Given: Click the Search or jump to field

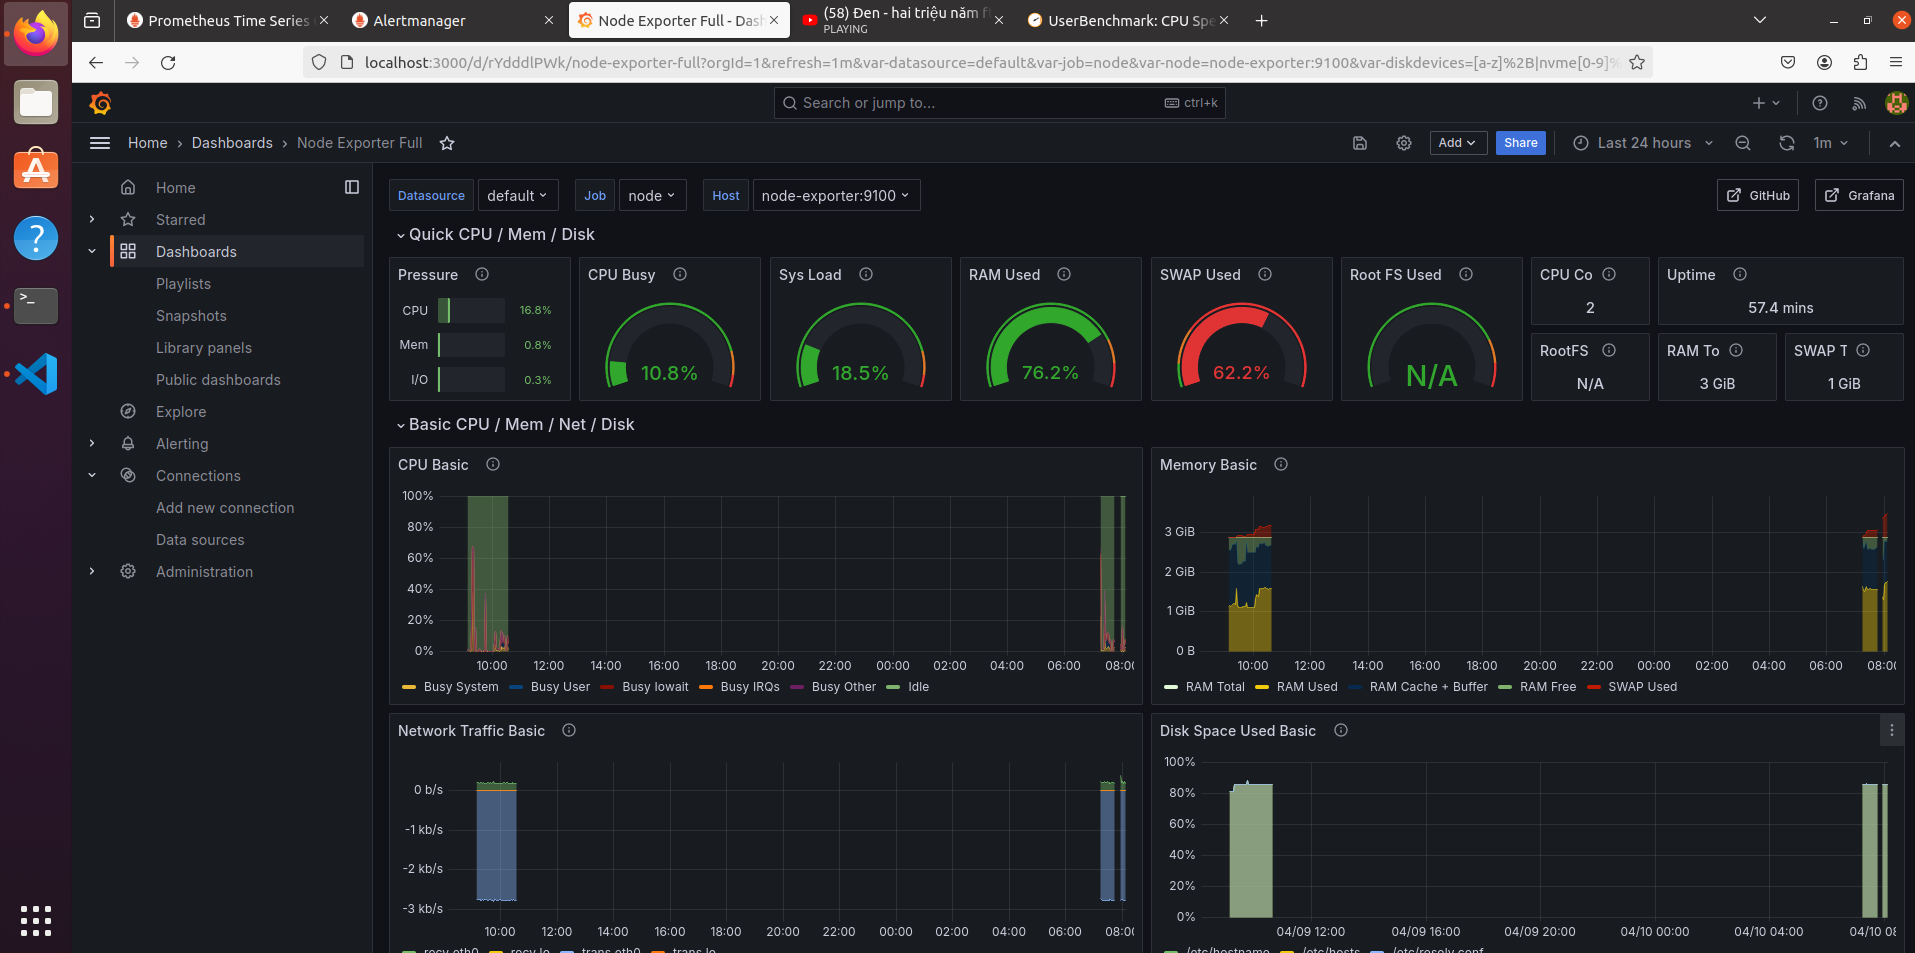Looking at the screenshot, I should click(999, 103).
